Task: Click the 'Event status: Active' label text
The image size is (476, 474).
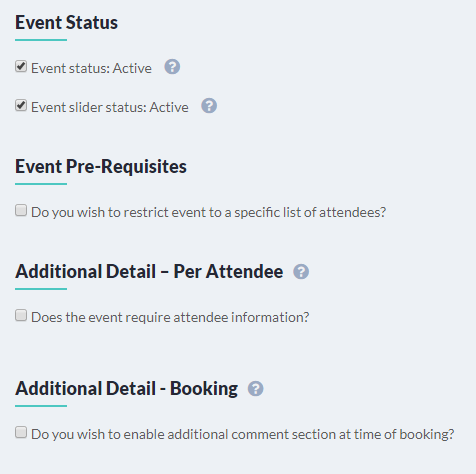Action: pyautogui.click(x=91, y=68)
